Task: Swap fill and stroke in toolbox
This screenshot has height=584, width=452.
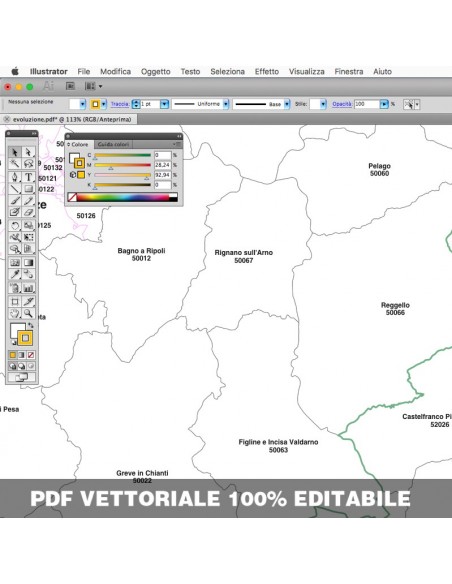Action: [x=31, y=326]
